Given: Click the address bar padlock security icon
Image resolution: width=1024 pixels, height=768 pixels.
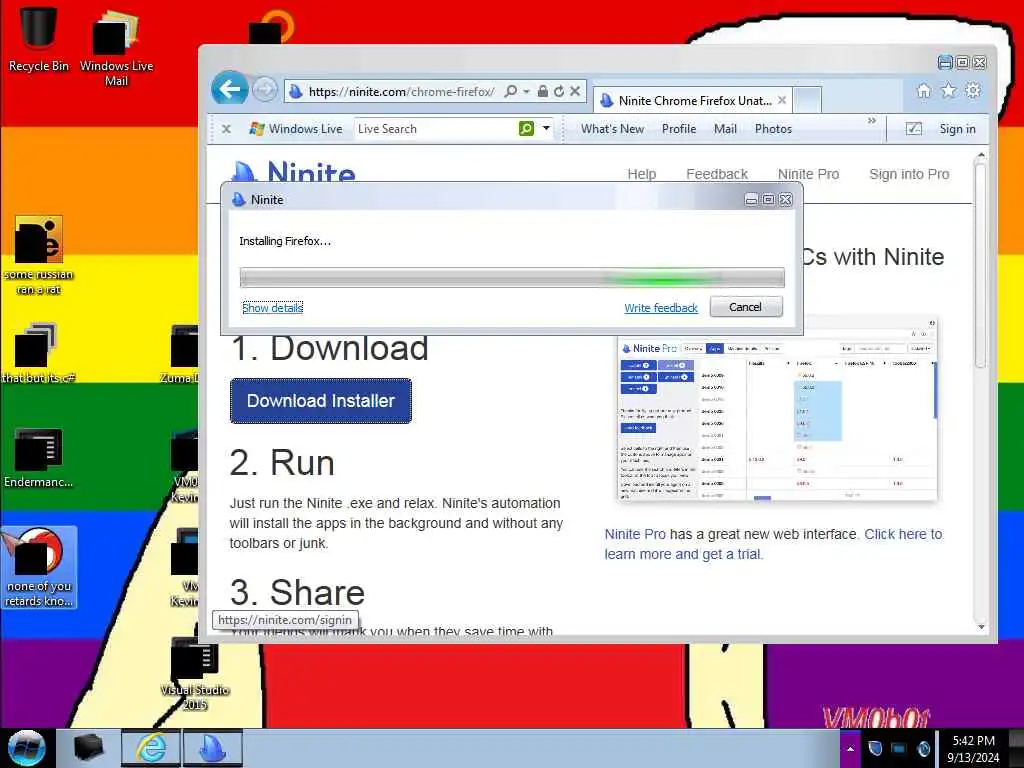Looking at the screenshot, I should pyautogui.click(x=542, y=91).
